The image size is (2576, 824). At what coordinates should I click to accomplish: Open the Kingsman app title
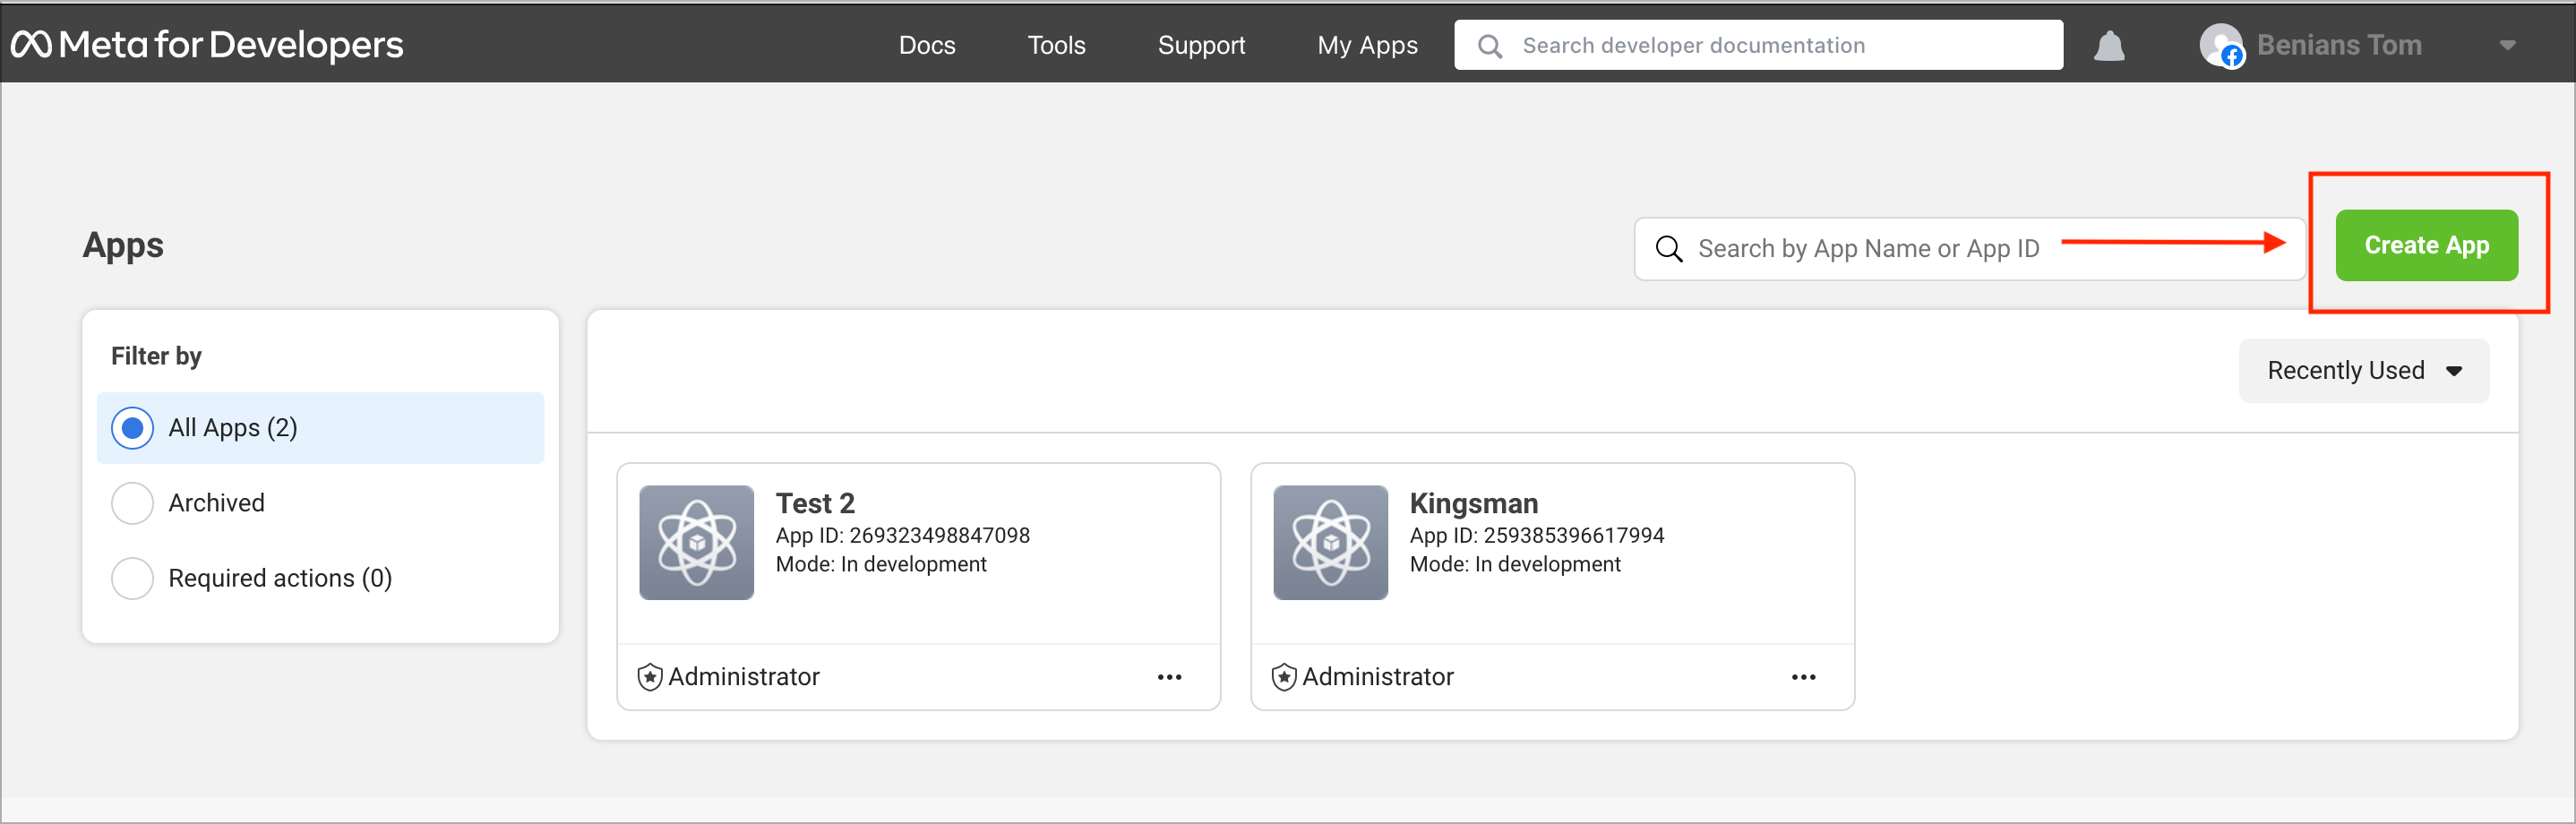click(1473, 503)
